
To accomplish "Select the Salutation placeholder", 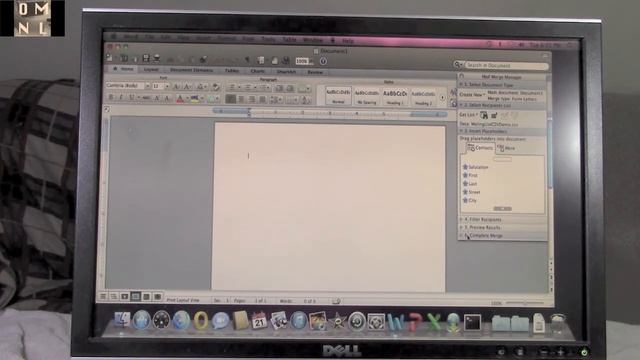I will [476, 167].
